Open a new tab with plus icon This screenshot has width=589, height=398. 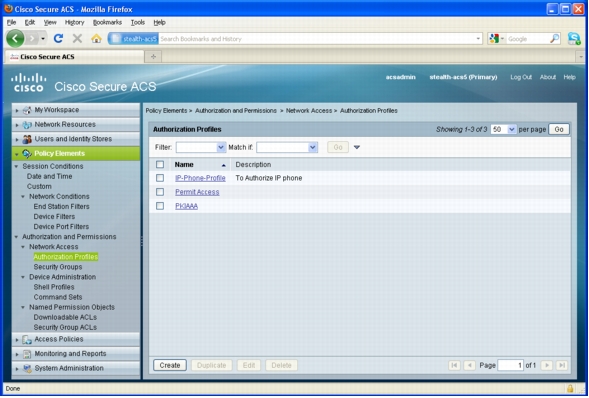pos(153,57)
